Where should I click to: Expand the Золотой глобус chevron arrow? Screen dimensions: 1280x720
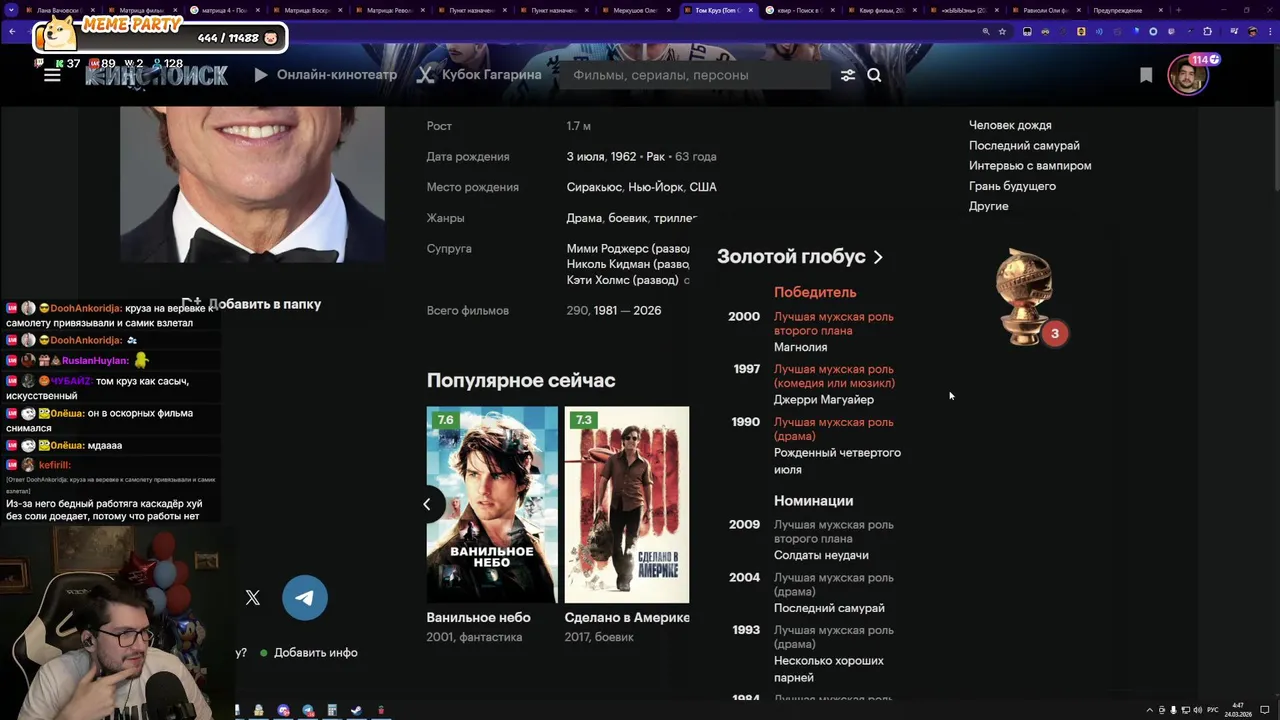[x=878, y=257]
